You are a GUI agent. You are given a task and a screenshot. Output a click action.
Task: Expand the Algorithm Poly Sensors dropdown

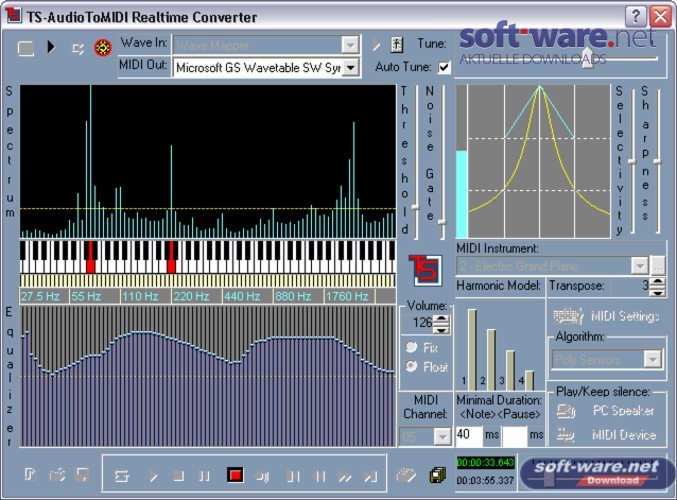click(653, 359)
